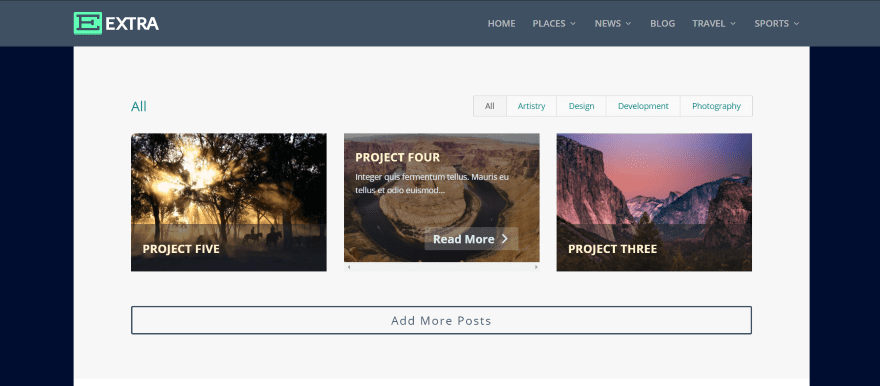The height and width of the screenshot is (386, 880).
Task: Click right scroll arrow under Project Four
Action: 535,267
